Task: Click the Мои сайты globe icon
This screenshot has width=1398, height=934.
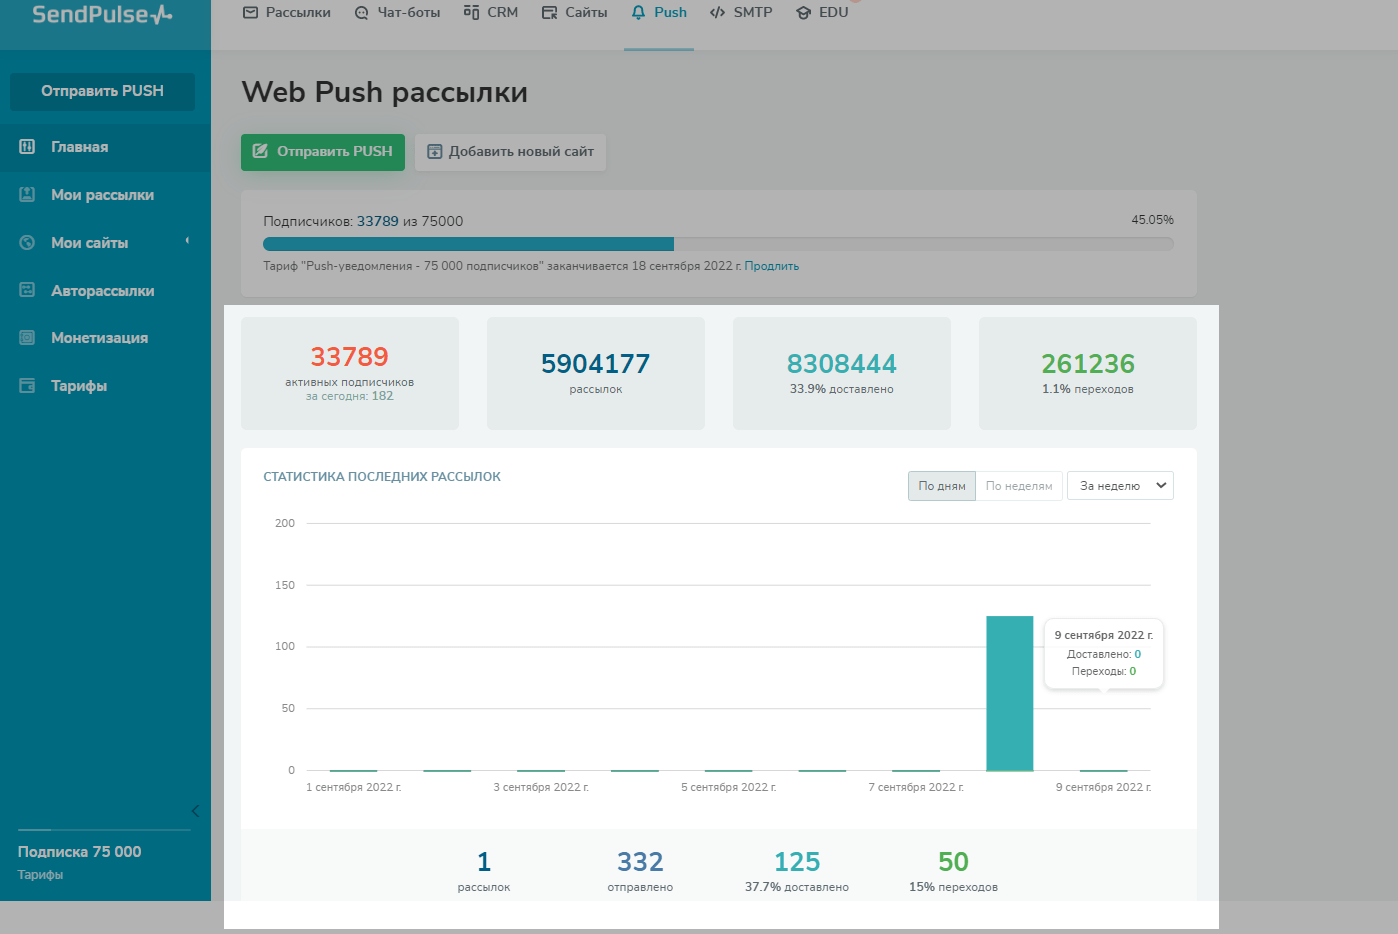Action: point(28,243)
